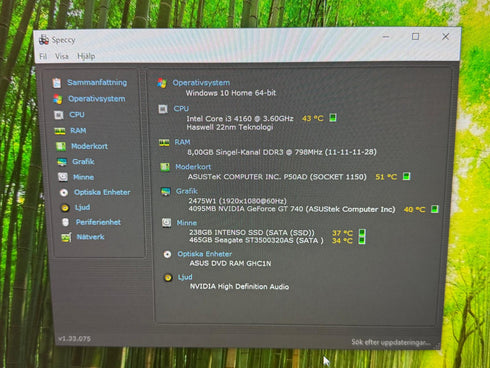Click the Speccy app icon in title bar
Image resolution: width=490 pixels, height=368 pixels.
click(x=44, y=40)
